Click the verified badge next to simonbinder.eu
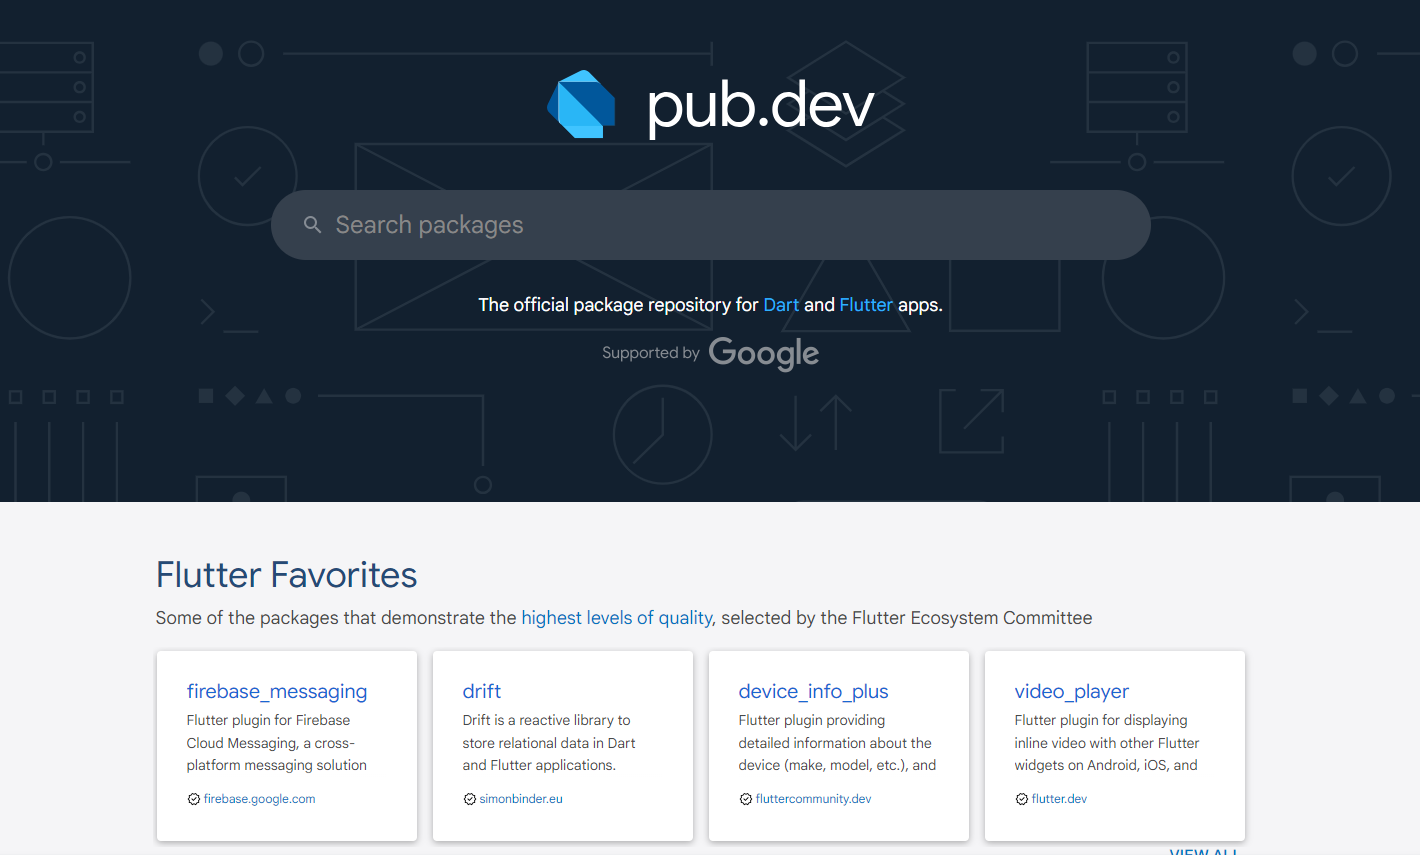This screenshot has width=1420, height=855. point(470,799)
